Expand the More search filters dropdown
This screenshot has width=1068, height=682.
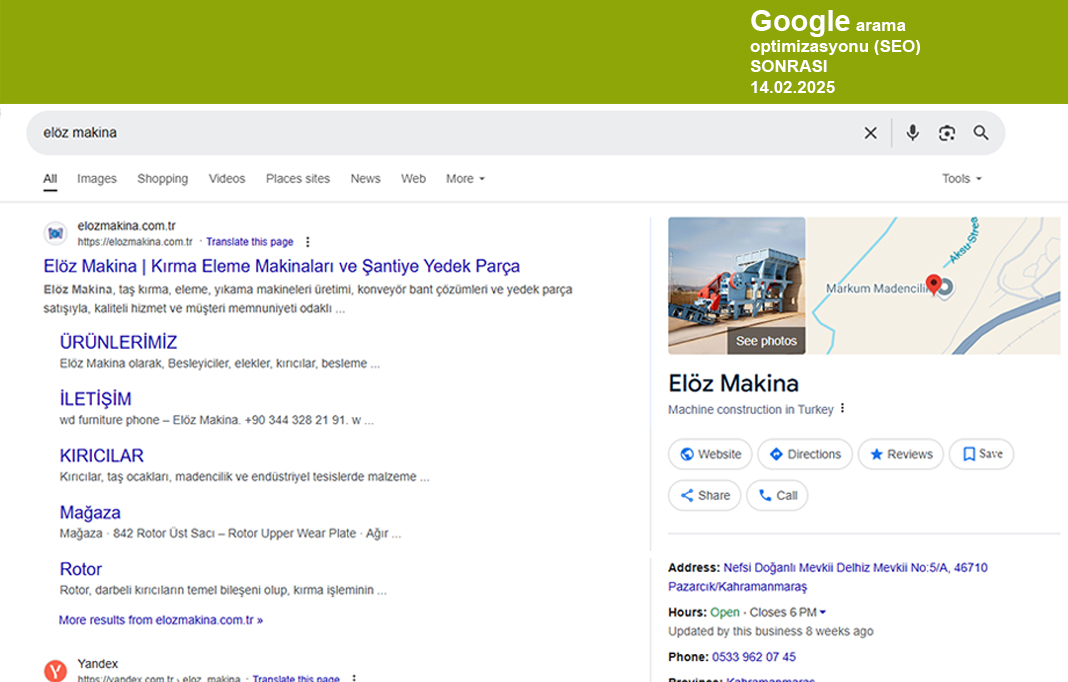coord(465,179)
